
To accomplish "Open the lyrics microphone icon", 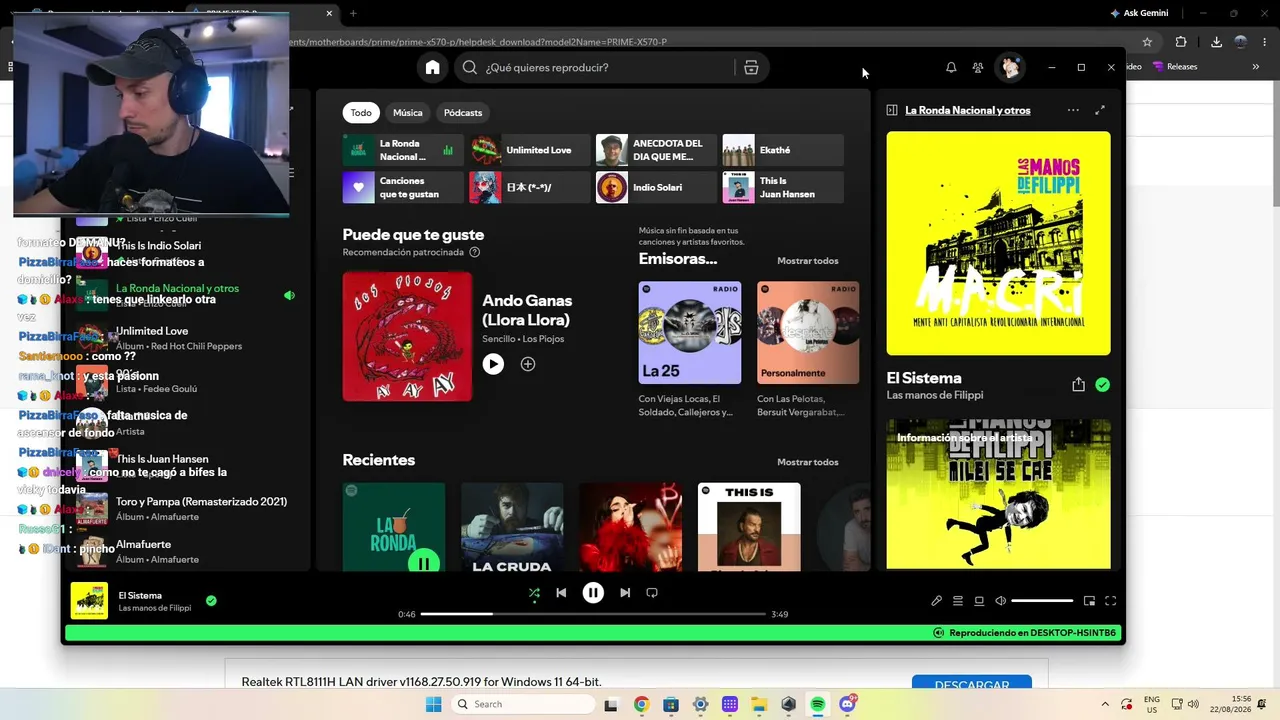I will tap(936, 601).
